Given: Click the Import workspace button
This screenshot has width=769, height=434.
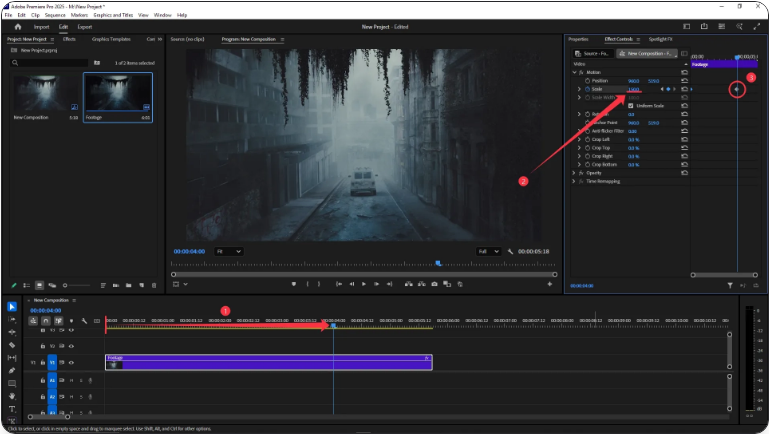Looking at the screenshot, I should coord(42,27).
